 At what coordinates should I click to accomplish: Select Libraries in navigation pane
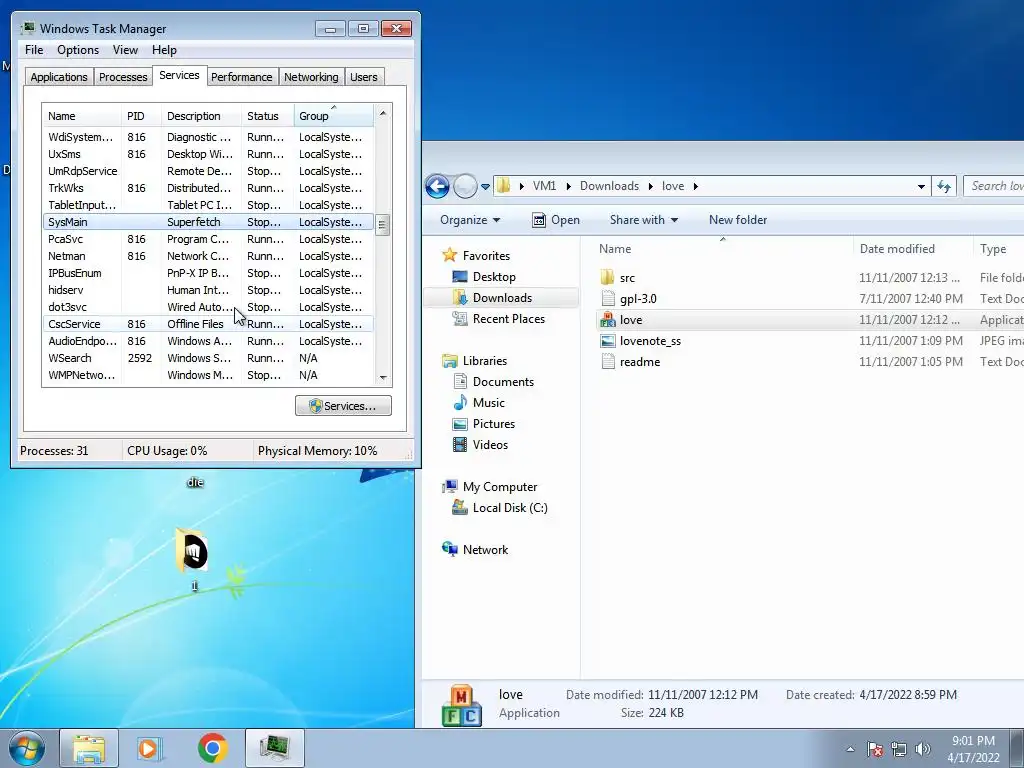coord(484,360)
